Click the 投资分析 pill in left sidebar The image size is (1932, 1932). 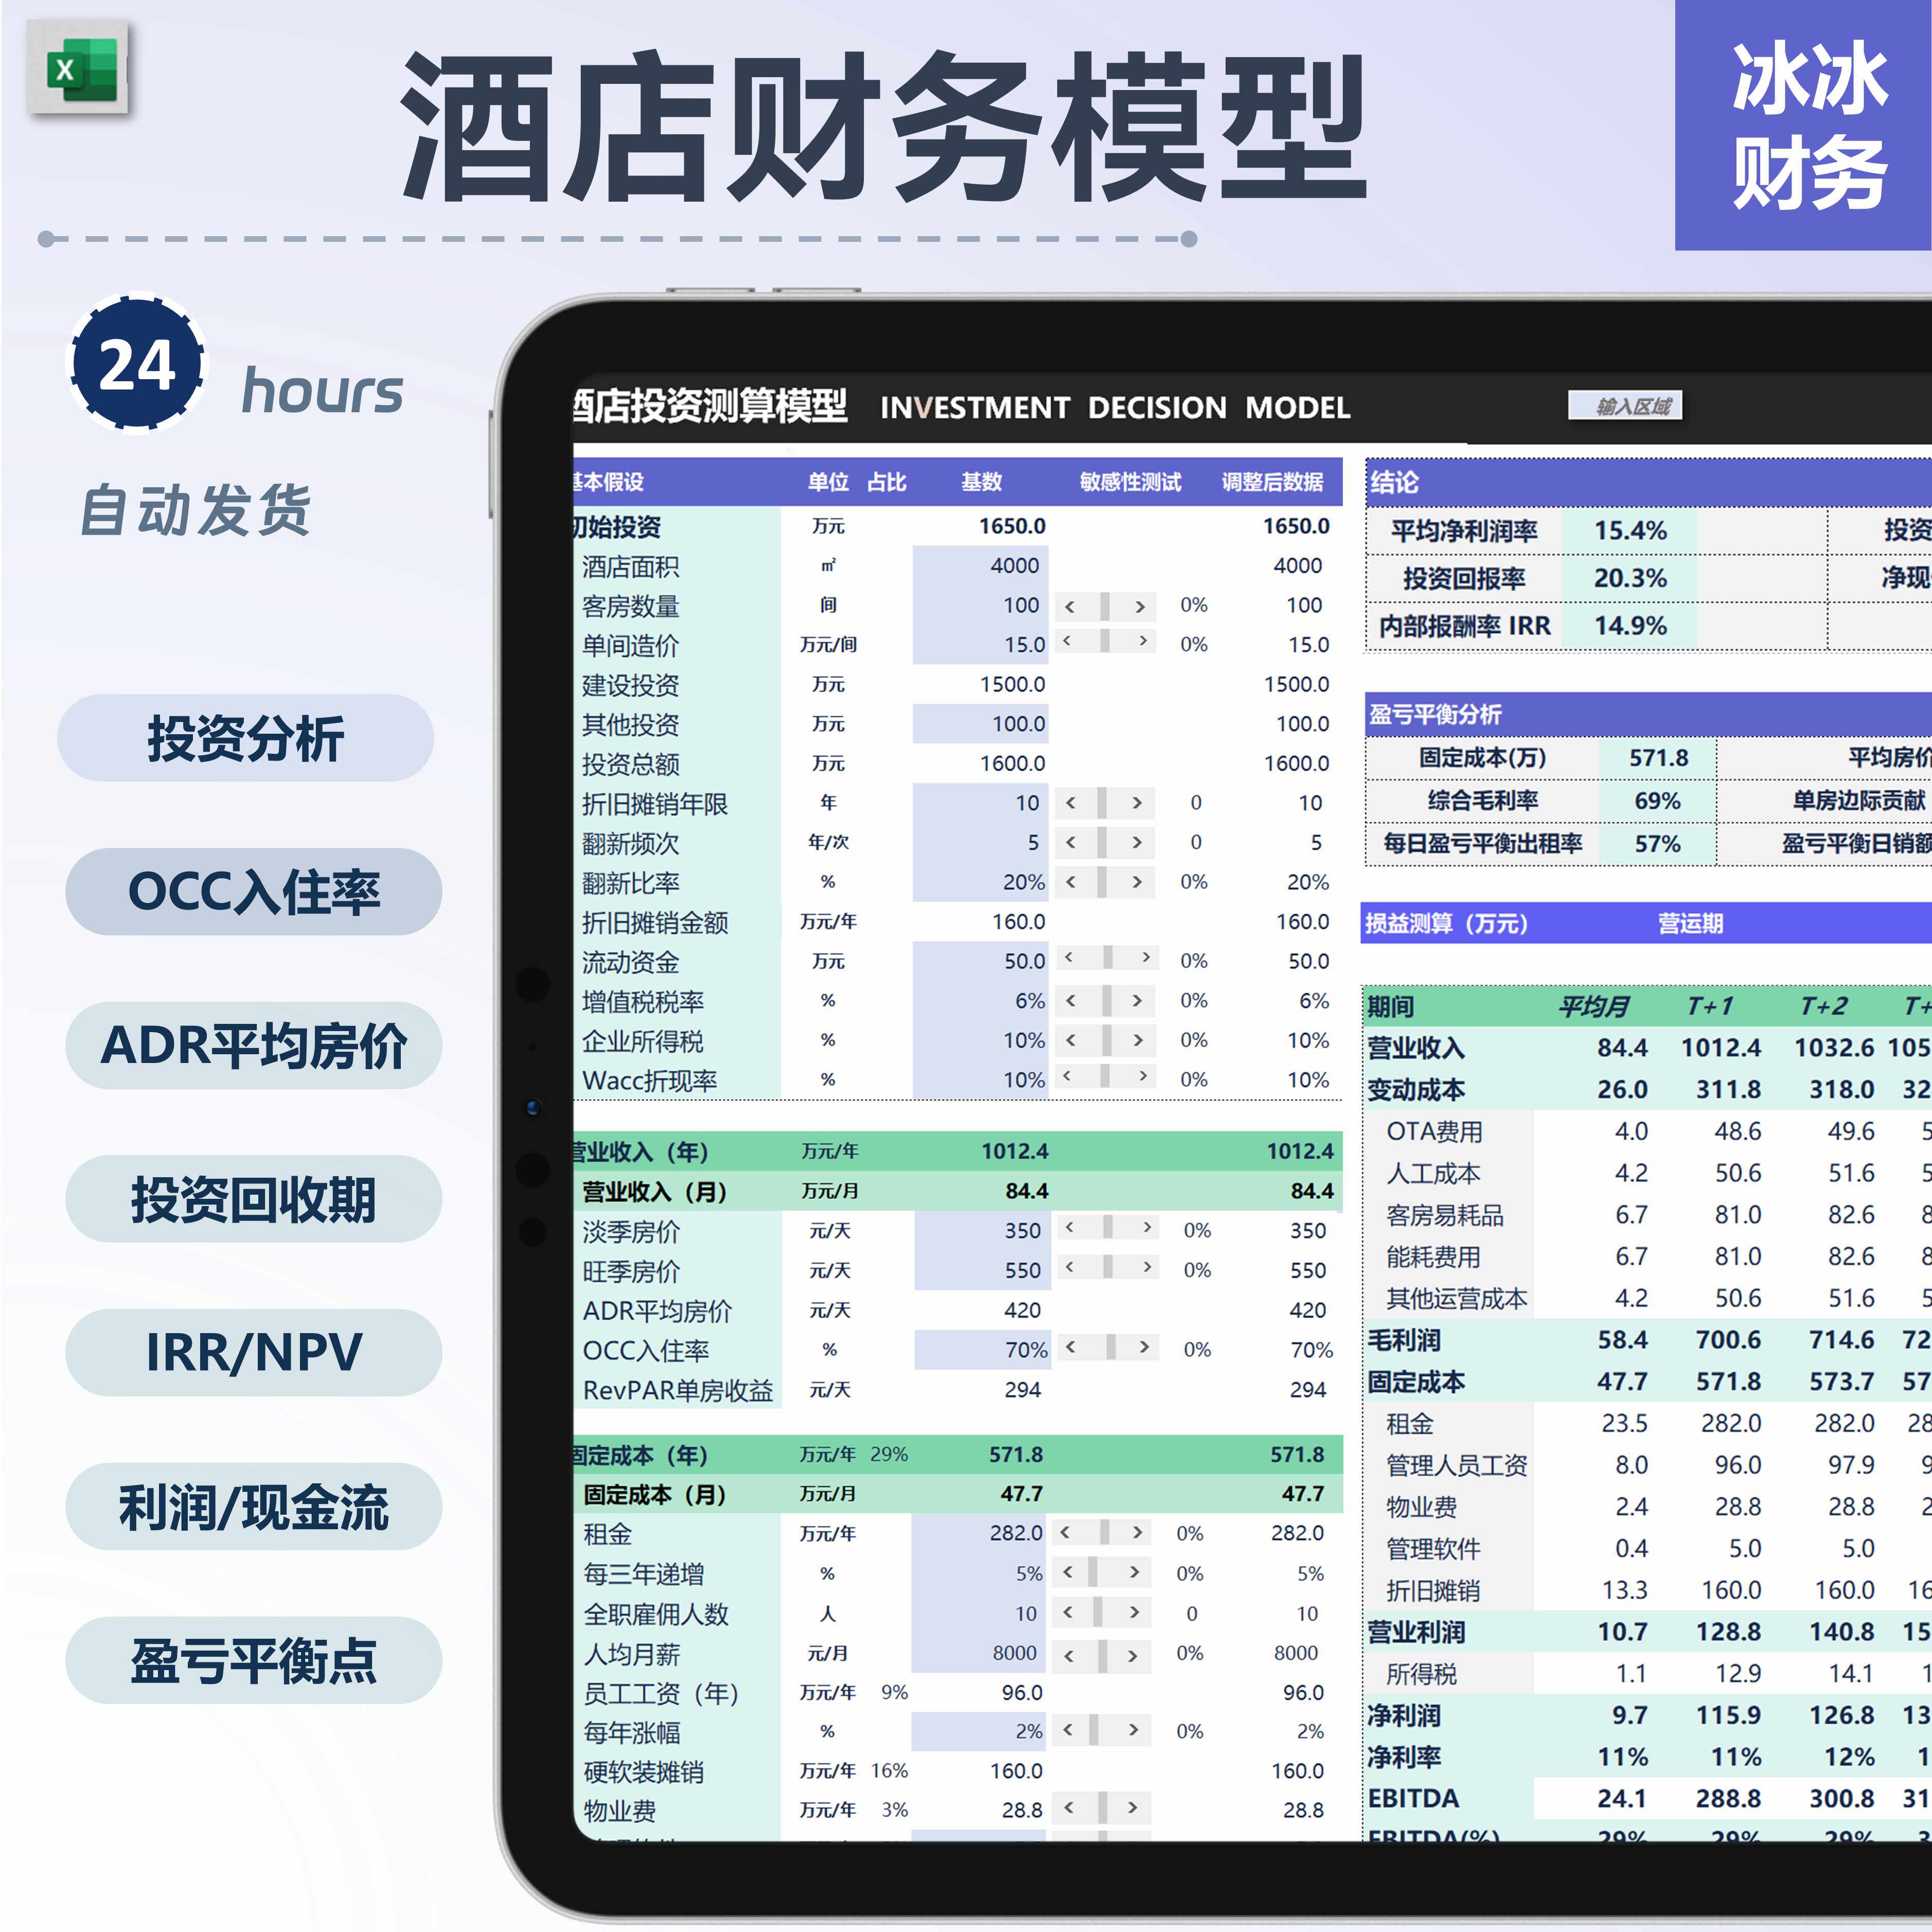coord(246,740)
